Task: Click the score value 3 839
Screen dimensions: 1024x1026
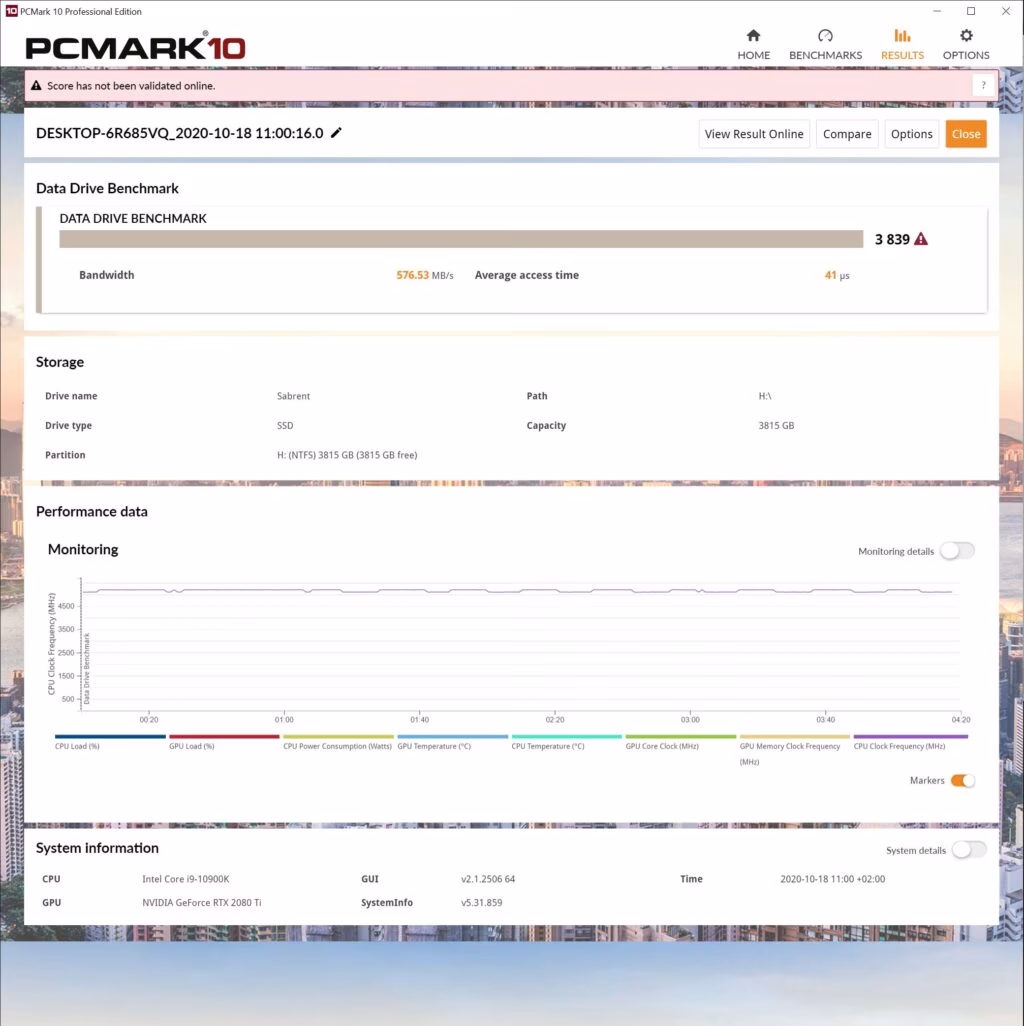Action: 892,239
